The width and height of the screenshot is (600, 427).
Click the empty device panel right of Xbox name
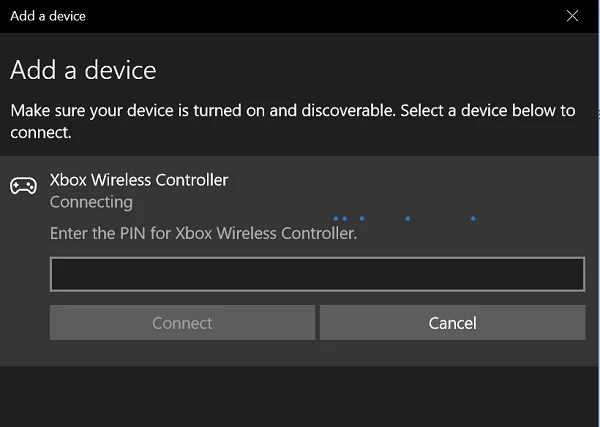pos(420,180)
